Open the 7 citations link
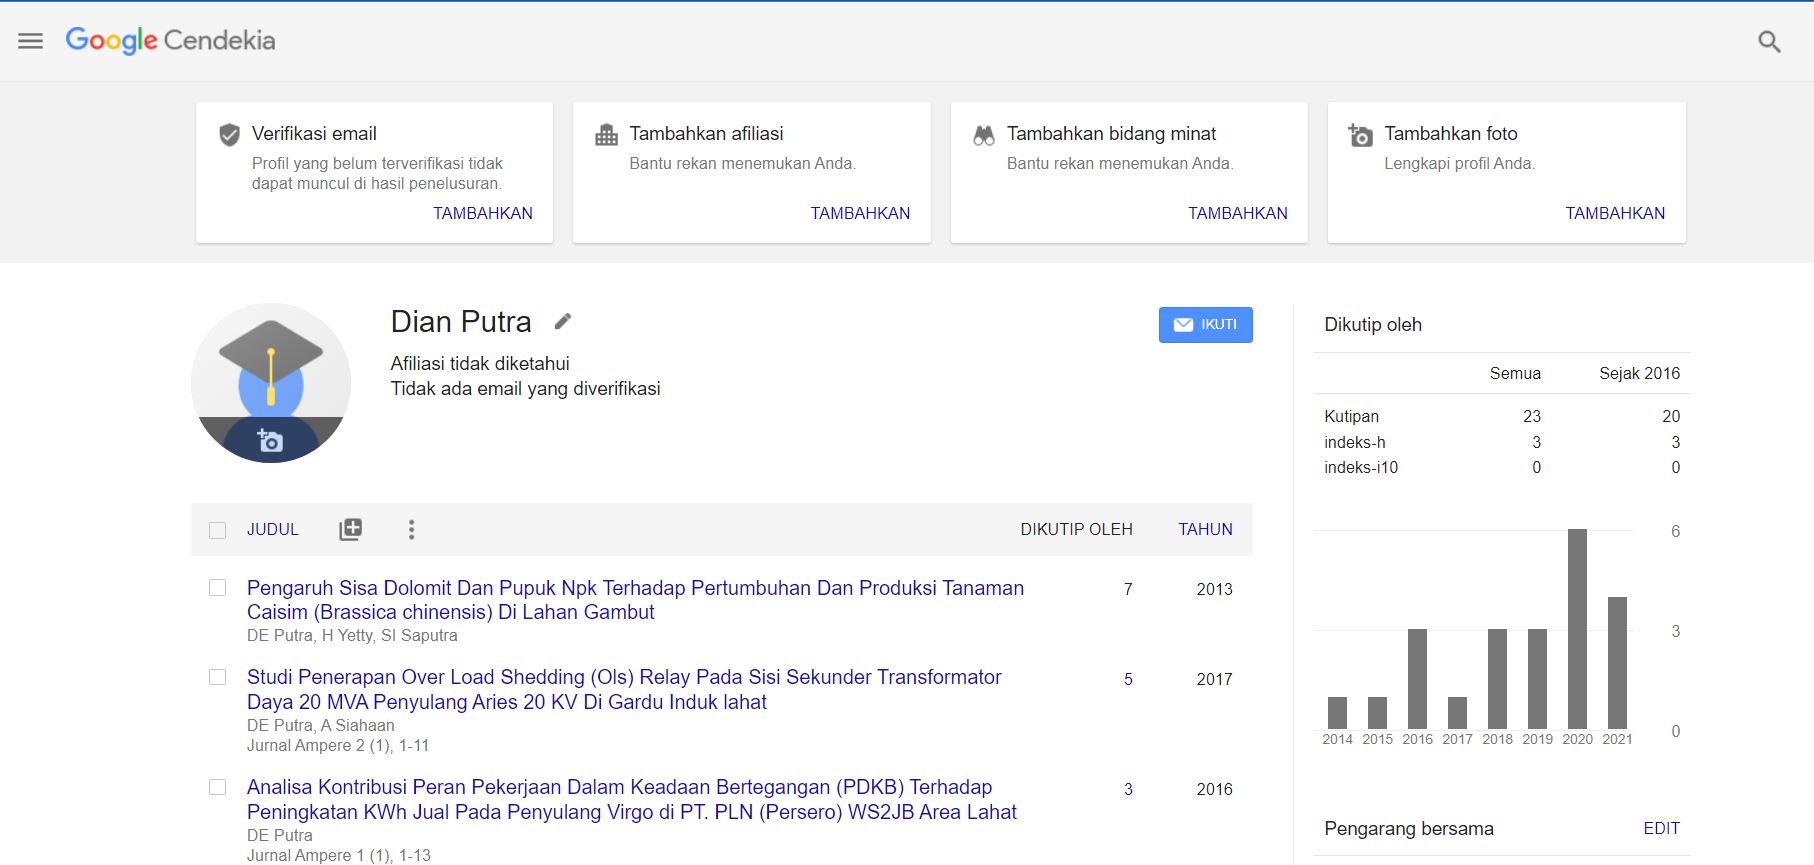1814x865 pixels. click(x=1128, y=589)
